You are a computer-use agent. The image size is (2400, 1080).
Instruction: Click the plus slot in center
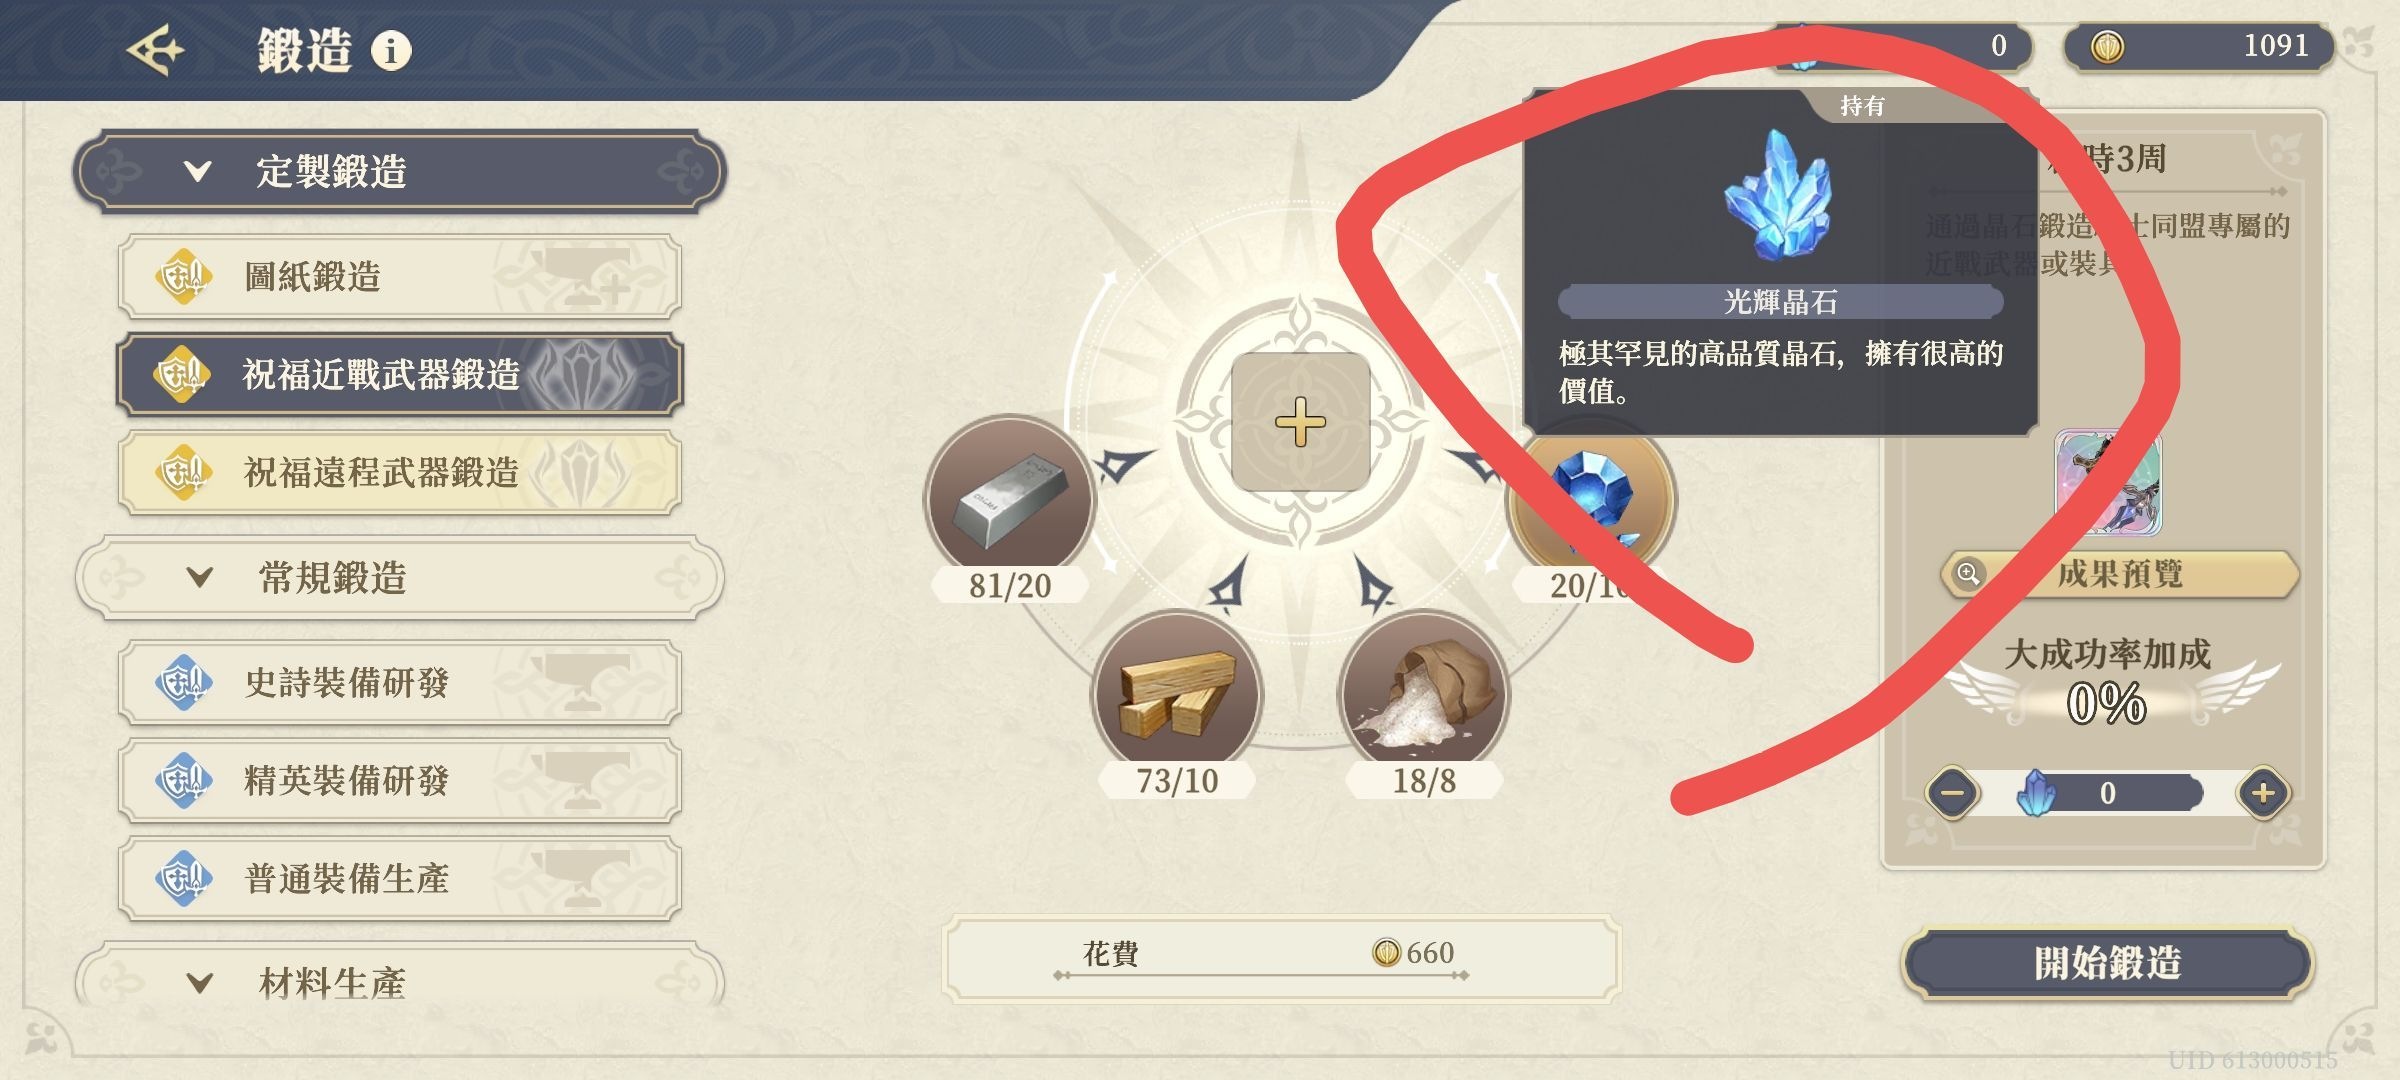tap(1300, 422)
